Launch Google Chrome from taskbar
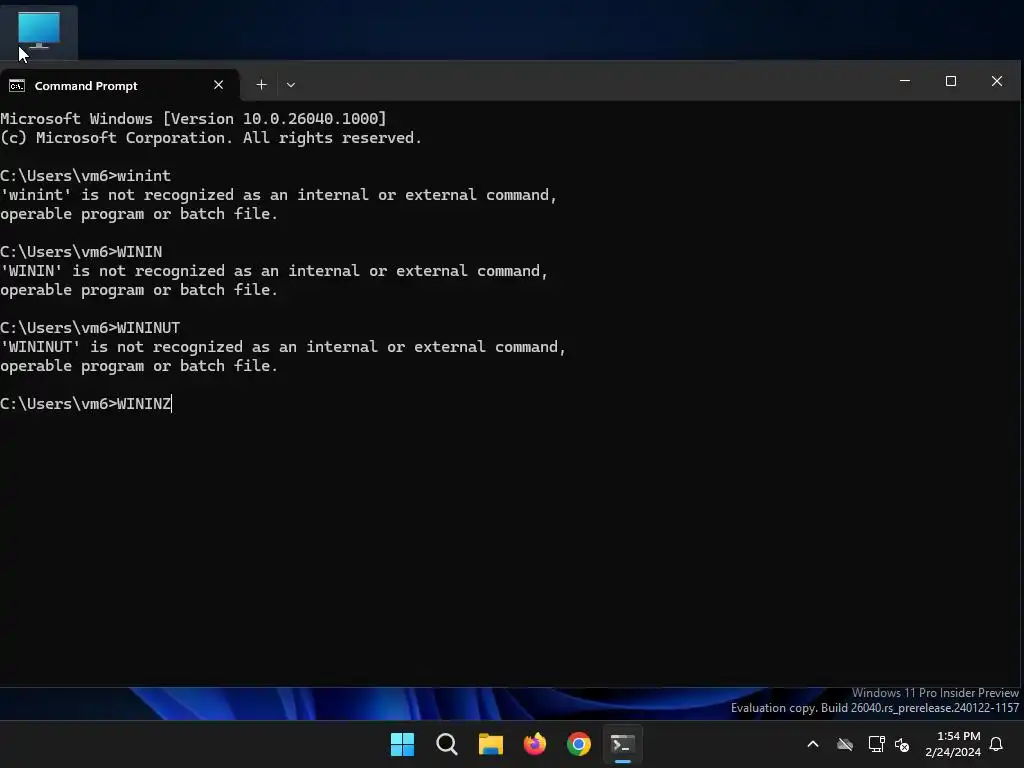 [579, 744]
